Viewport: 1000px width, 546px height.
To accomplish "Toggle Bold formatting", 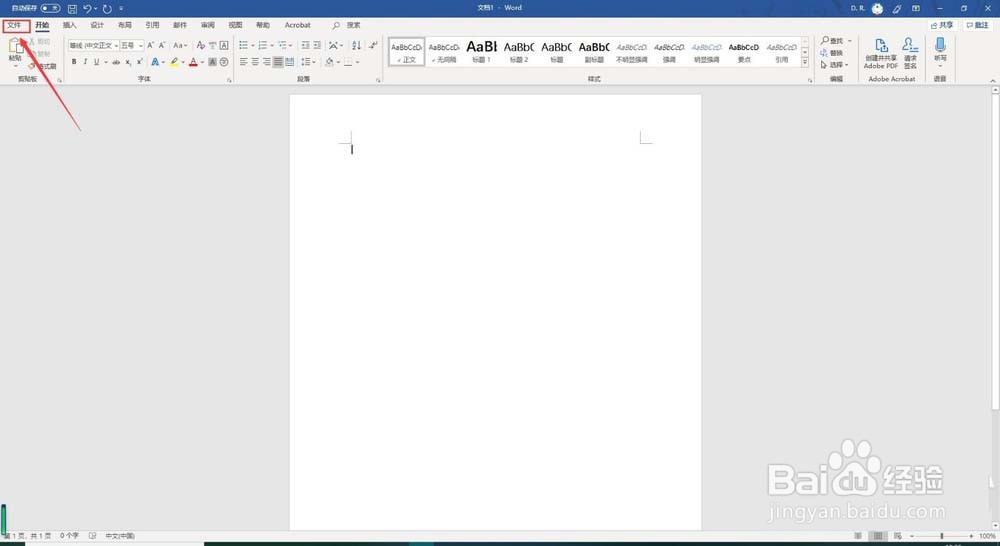I will pos(74,62).
